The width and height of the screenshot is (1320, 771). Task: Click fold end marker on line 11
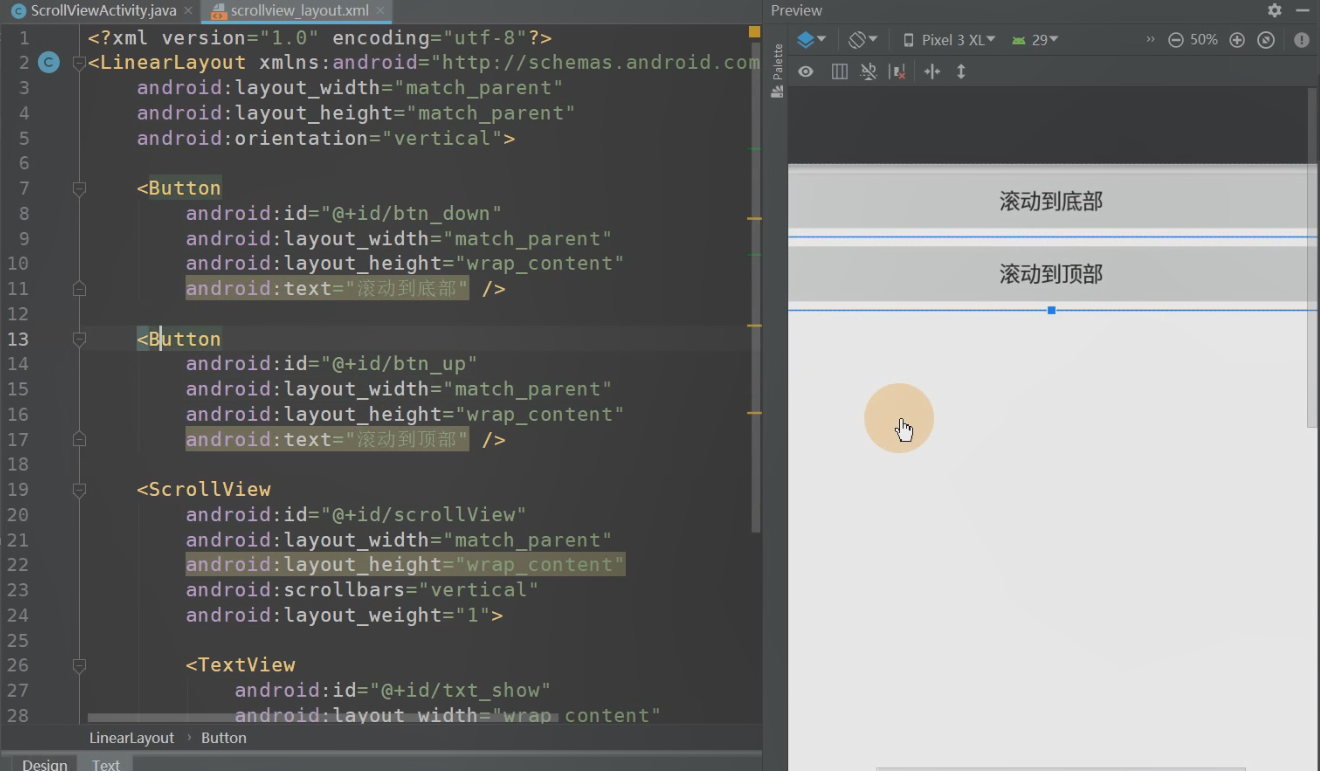79,289
